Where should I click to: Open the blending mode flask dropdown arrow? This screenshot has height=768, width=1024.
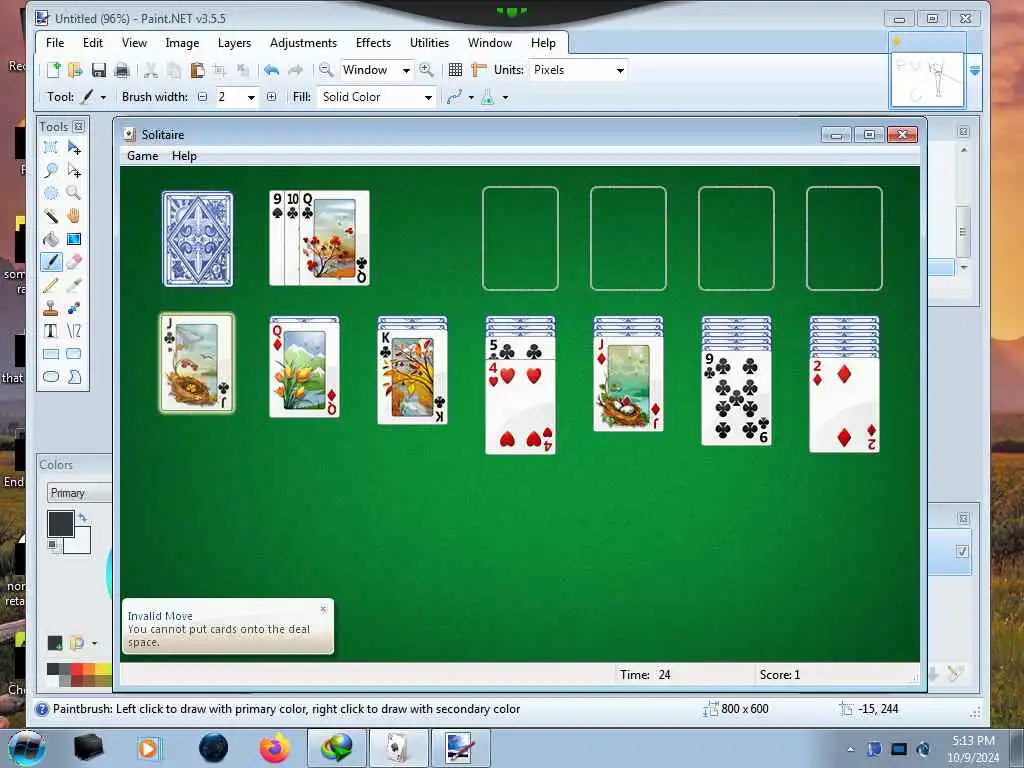coord(505,97)
